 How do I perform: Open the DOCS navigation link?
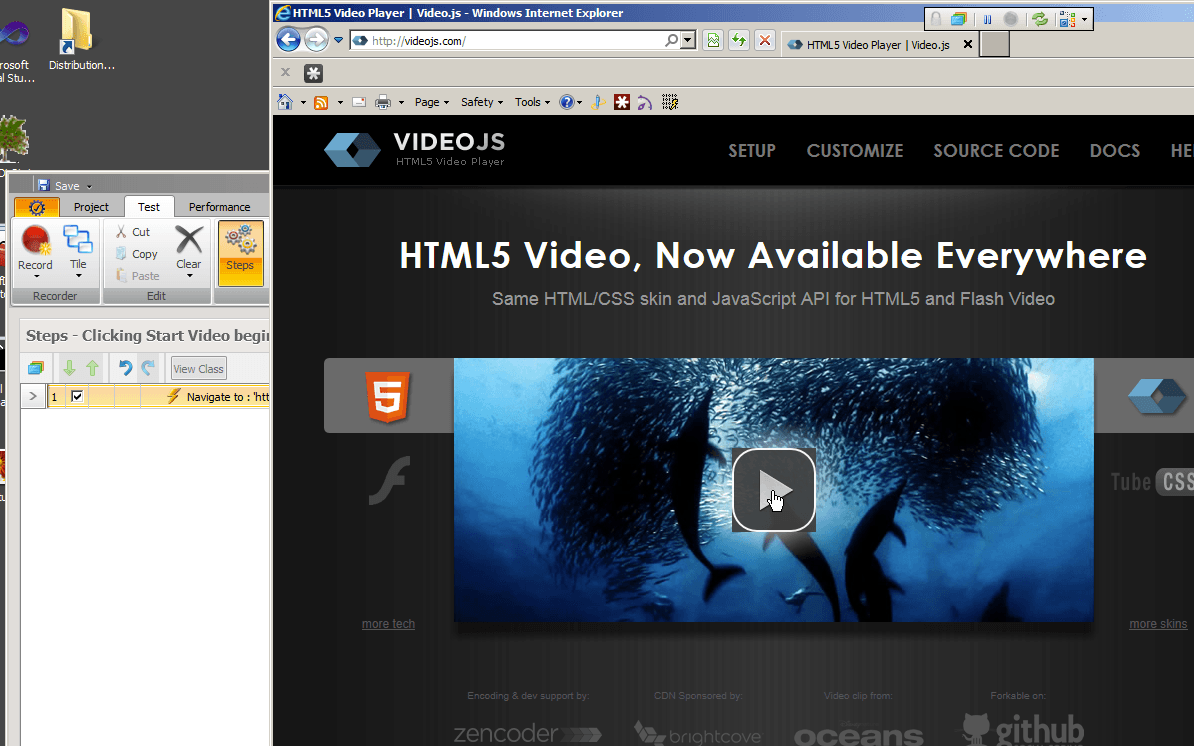(1114, 151)
